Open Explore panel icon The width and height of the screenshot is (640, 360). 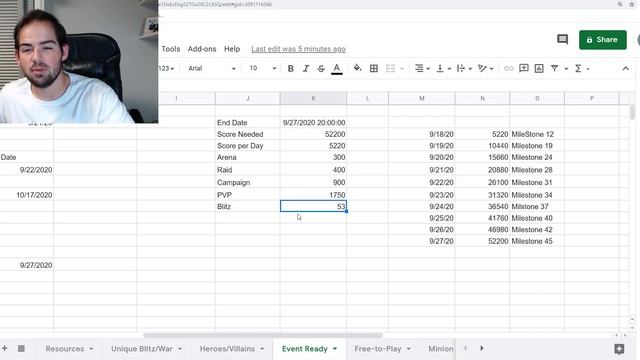coord(619,349)
